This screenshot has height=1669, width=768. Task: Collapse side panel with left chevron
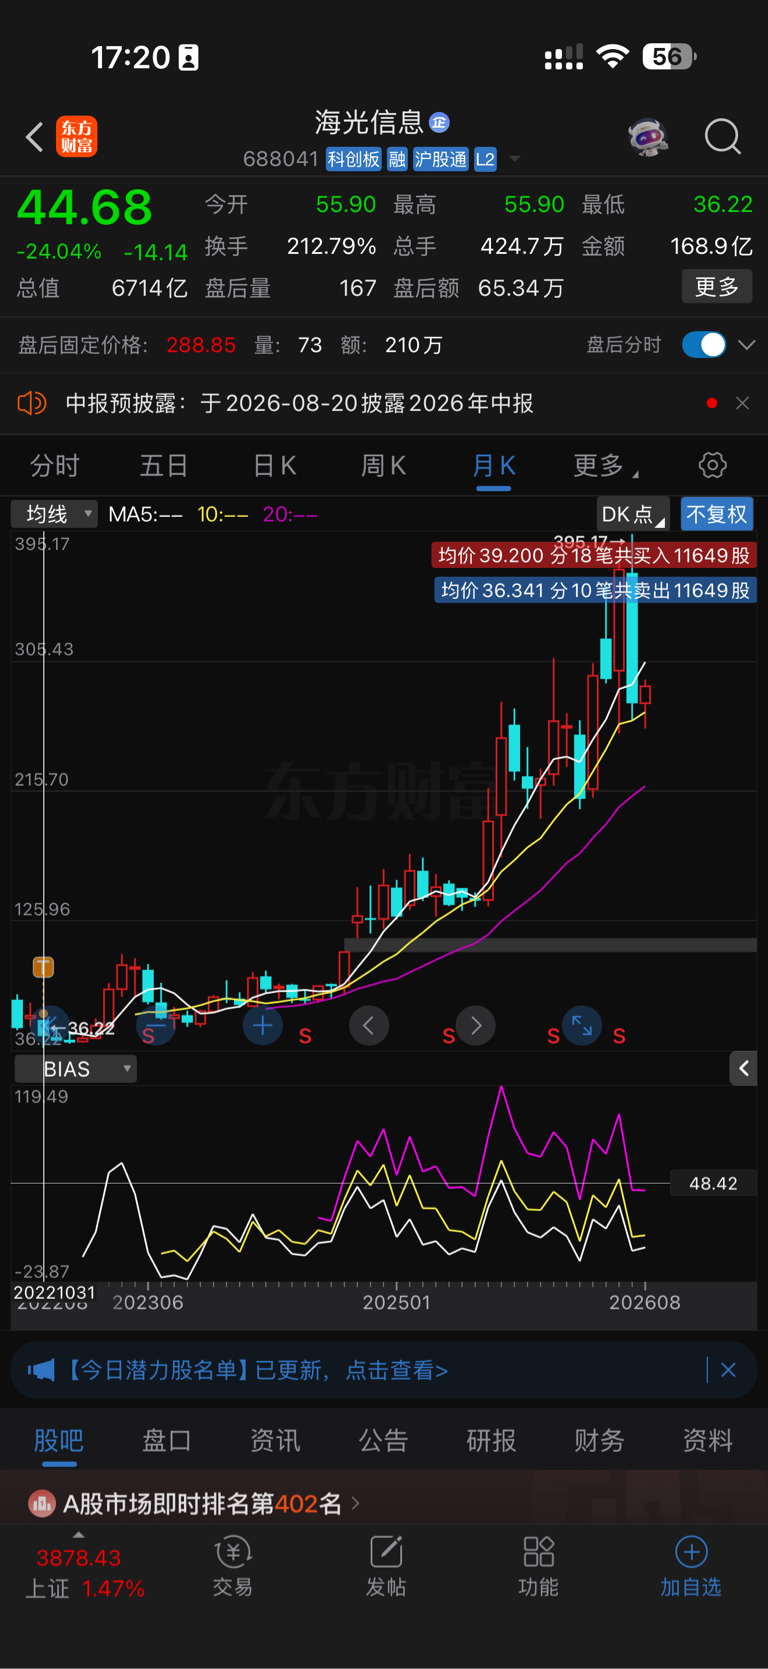[x=743, y=1069]
